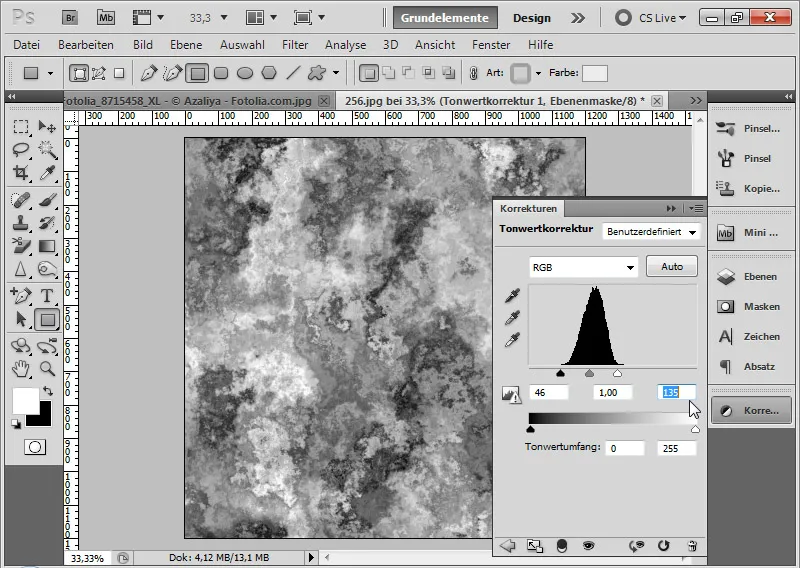Select the Pen tool in toolbox

click(x=21, y=295)
